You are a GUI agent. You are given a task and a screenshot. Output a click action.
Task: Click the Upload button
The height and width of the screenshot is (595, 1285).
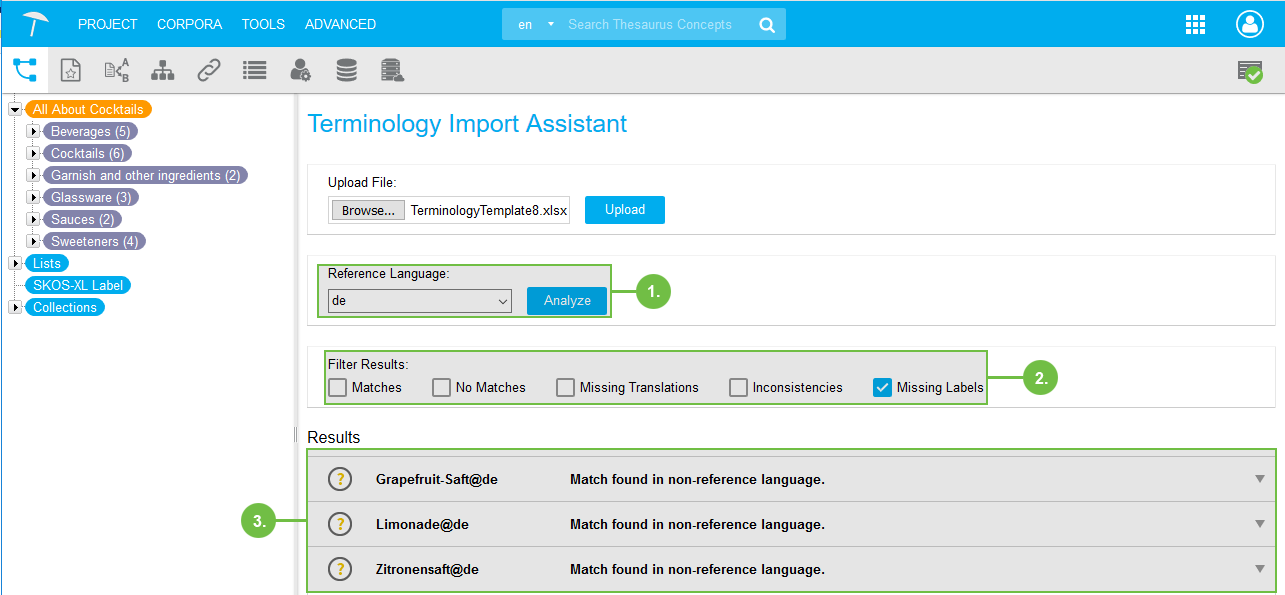pyautogui.click(x=624, y=210)
